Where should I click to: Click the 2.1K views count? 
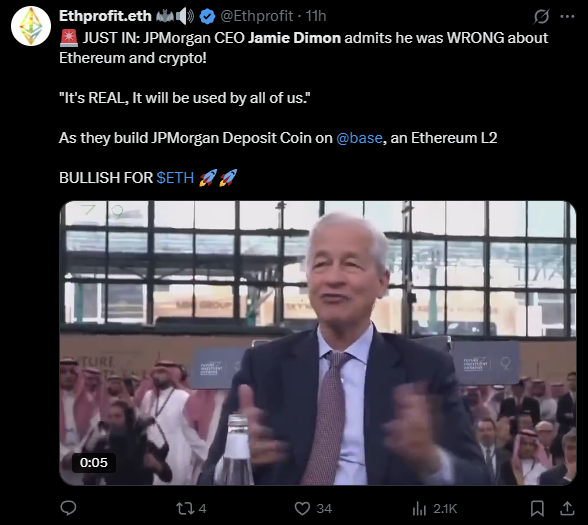445,509
